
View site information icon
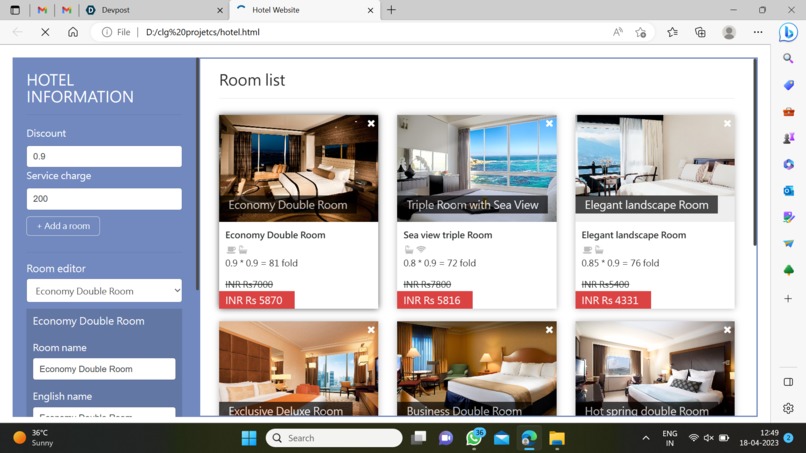107,32
